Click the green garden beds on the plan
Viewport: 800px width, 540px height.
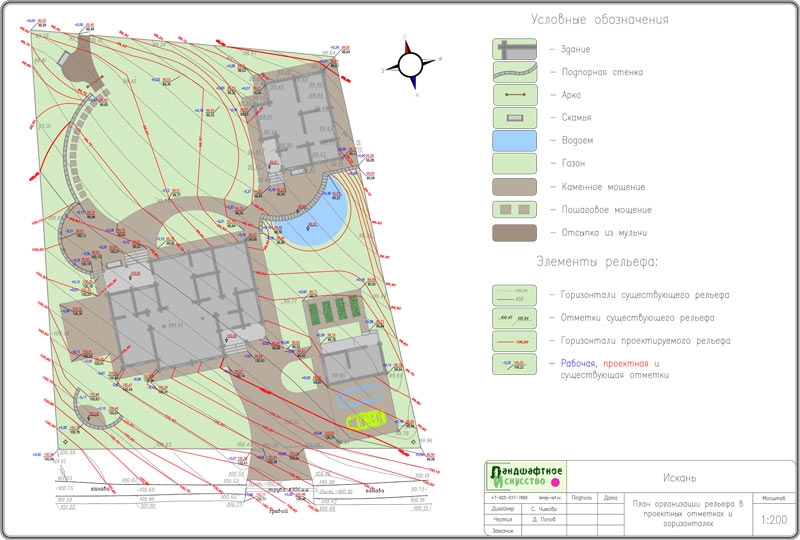point(335,309)
